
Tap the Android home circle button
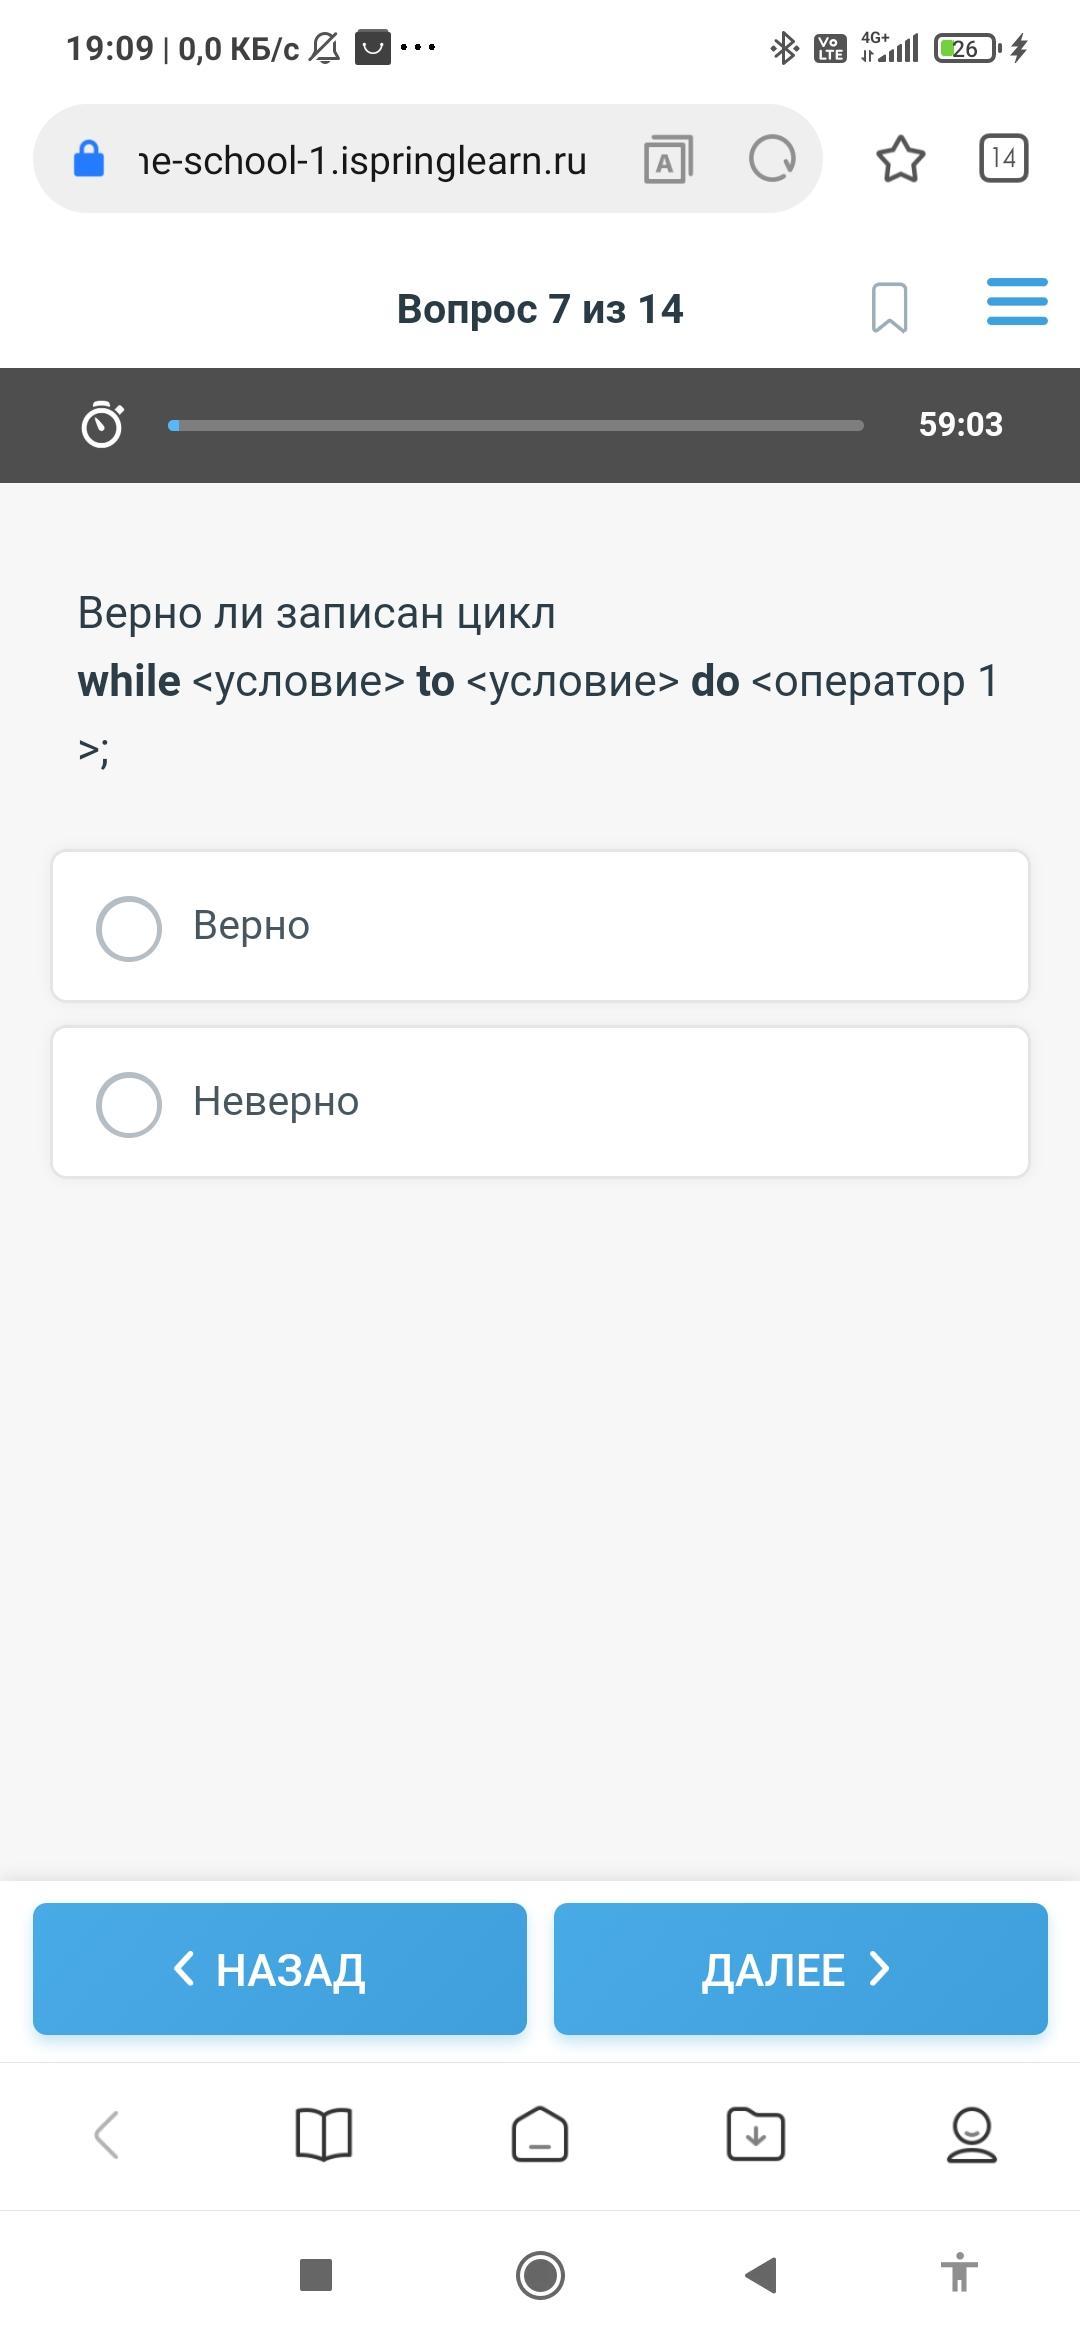pyautogui.click(x=540, y=2275)
